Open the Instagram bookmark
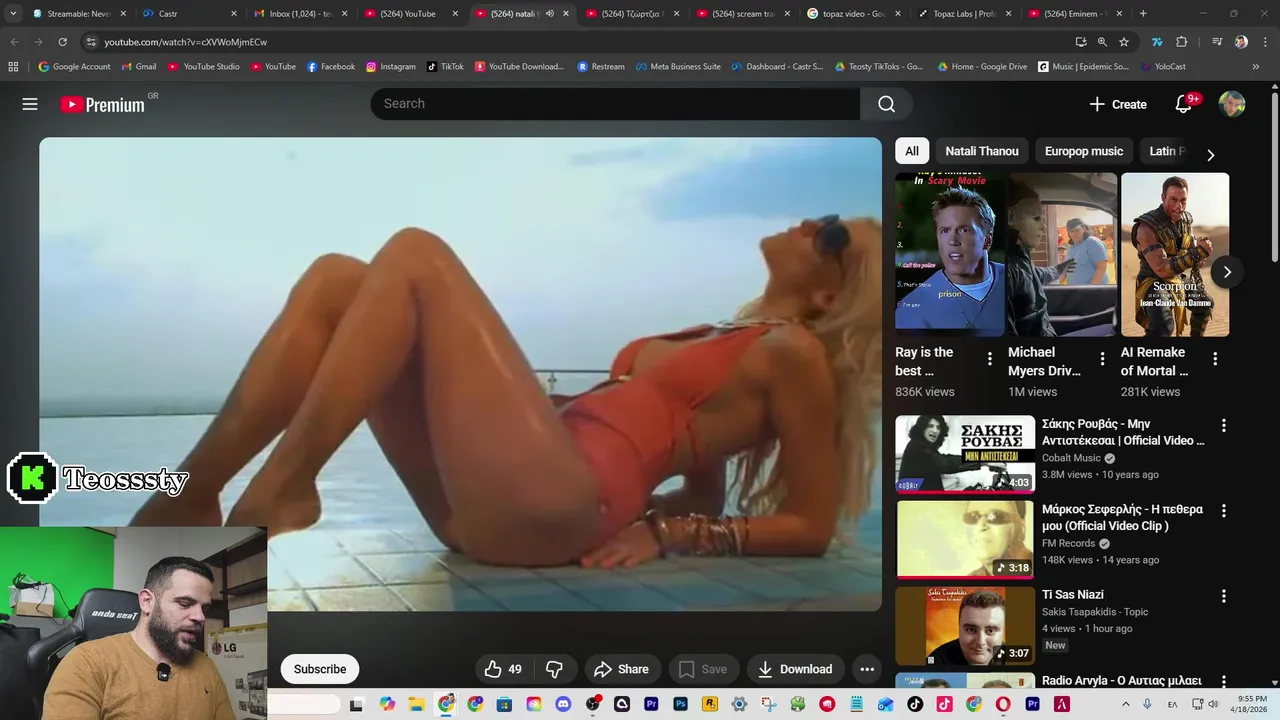 point(390,67)
